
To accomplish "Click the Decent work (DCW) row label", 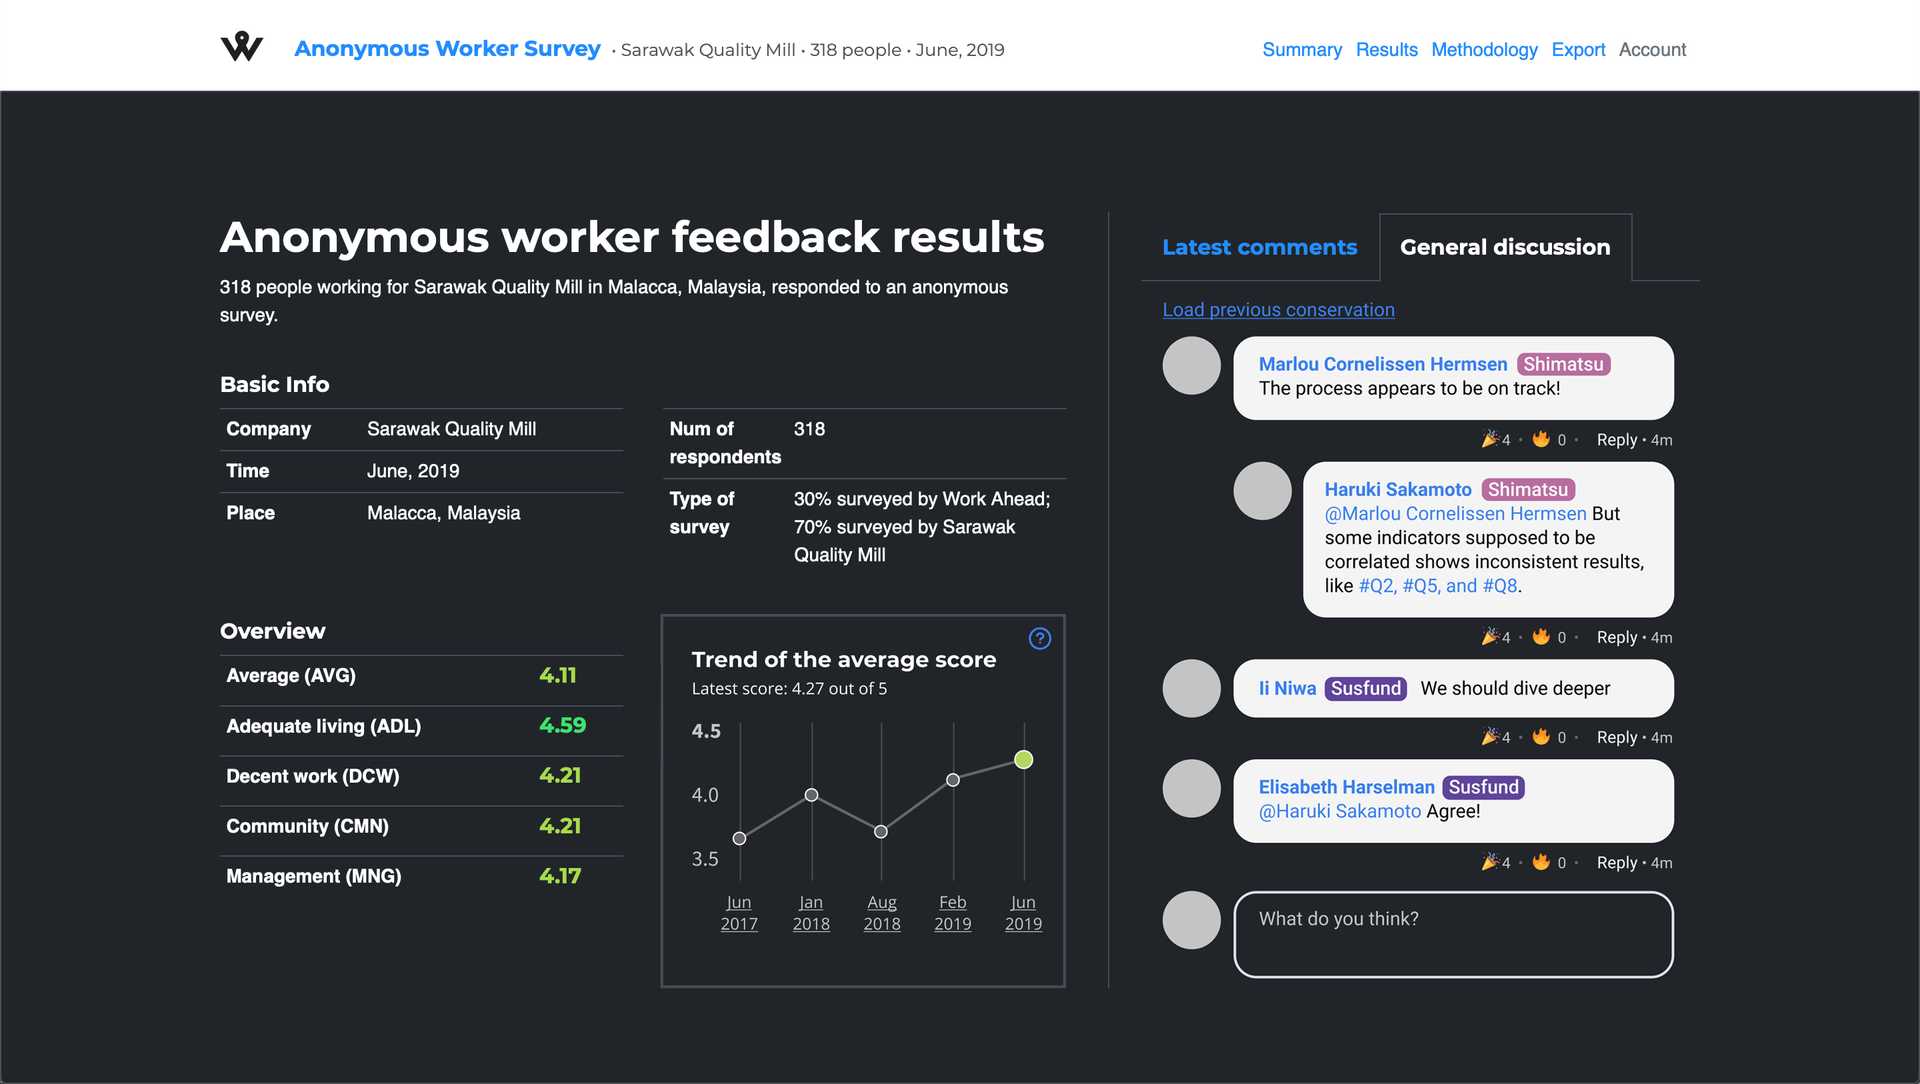I will pos(312,776).
